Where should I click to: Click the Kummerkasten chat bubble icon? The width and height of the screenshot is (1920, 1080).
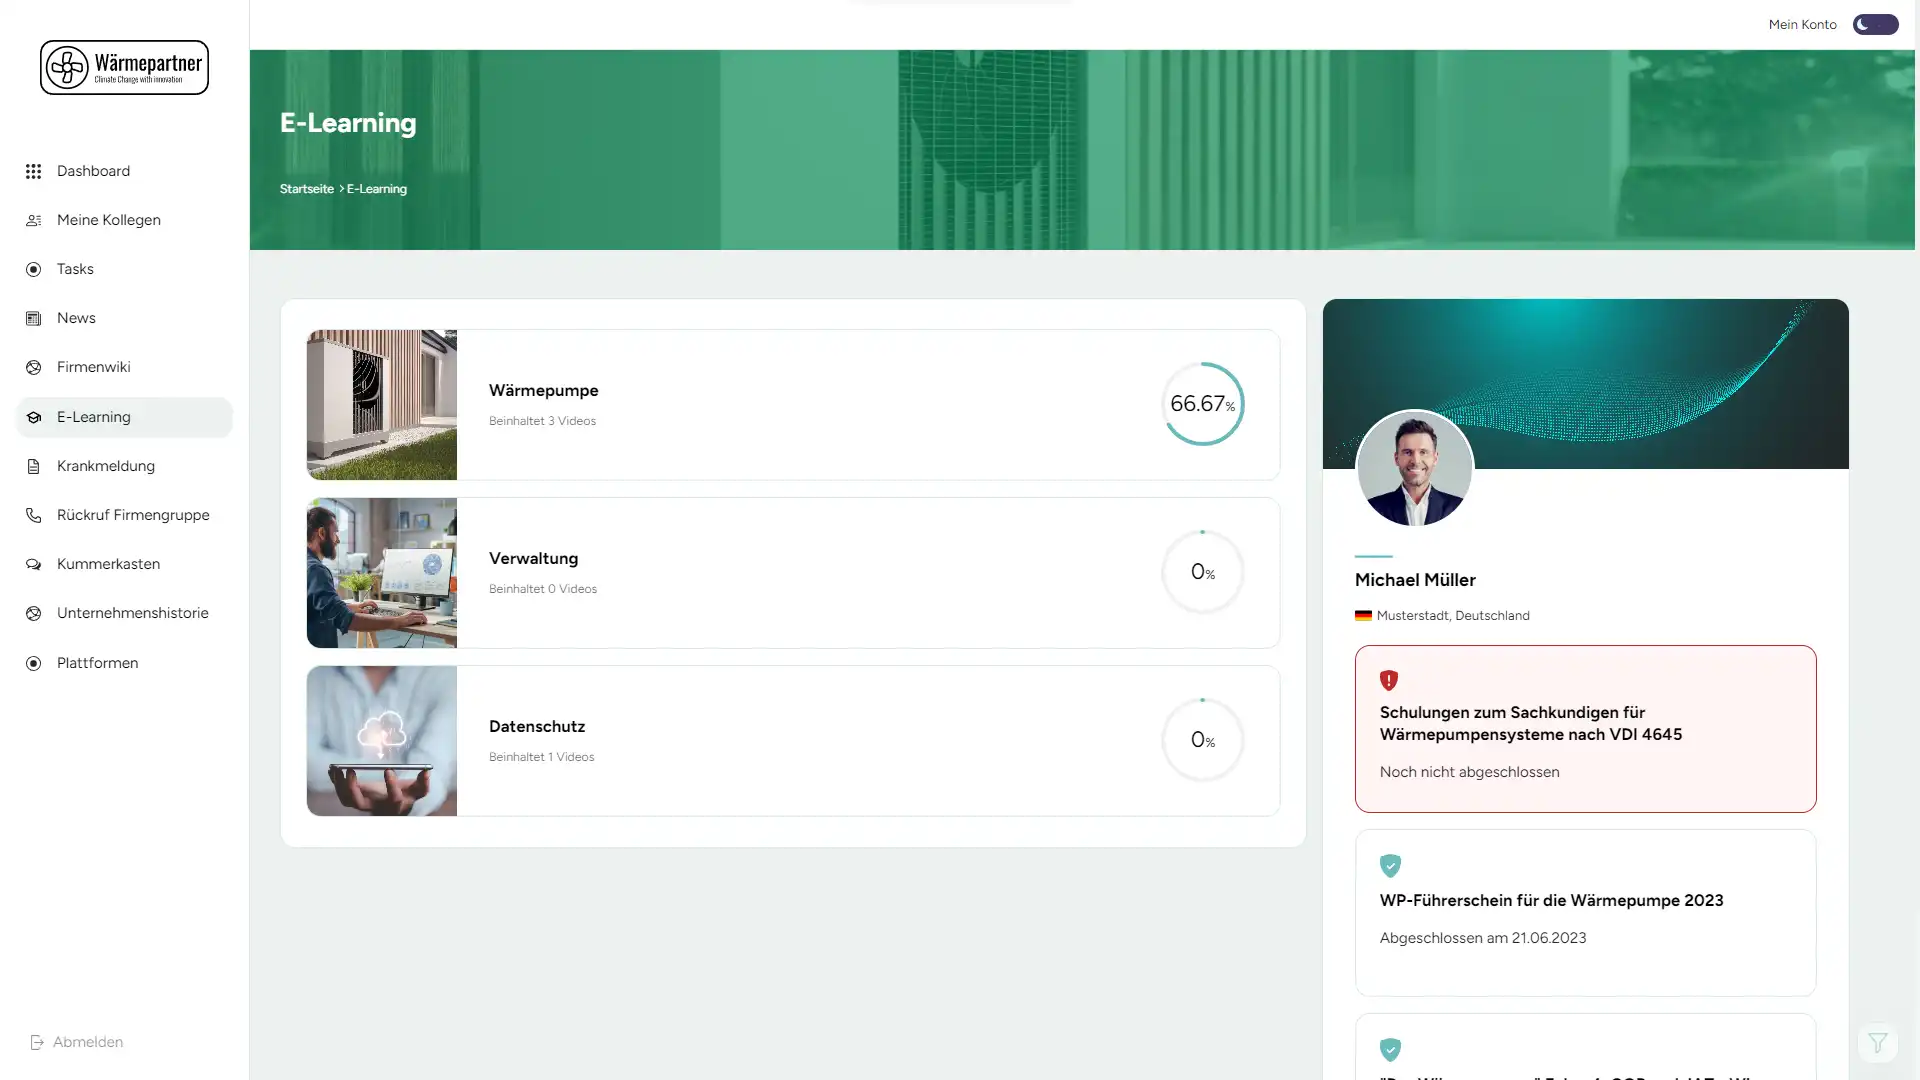click(x=33, y=564)
